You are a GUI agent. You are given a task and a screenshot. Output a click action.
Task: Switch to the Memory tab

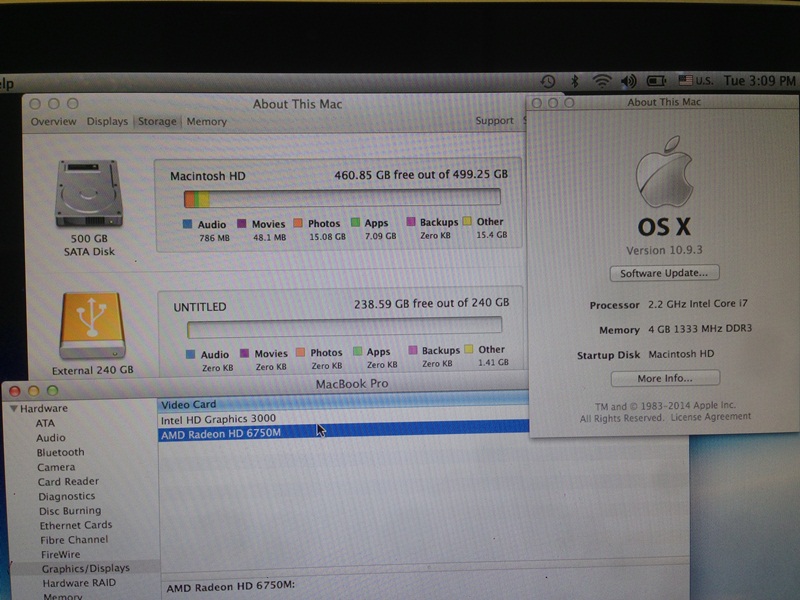[x=207, y=121]
